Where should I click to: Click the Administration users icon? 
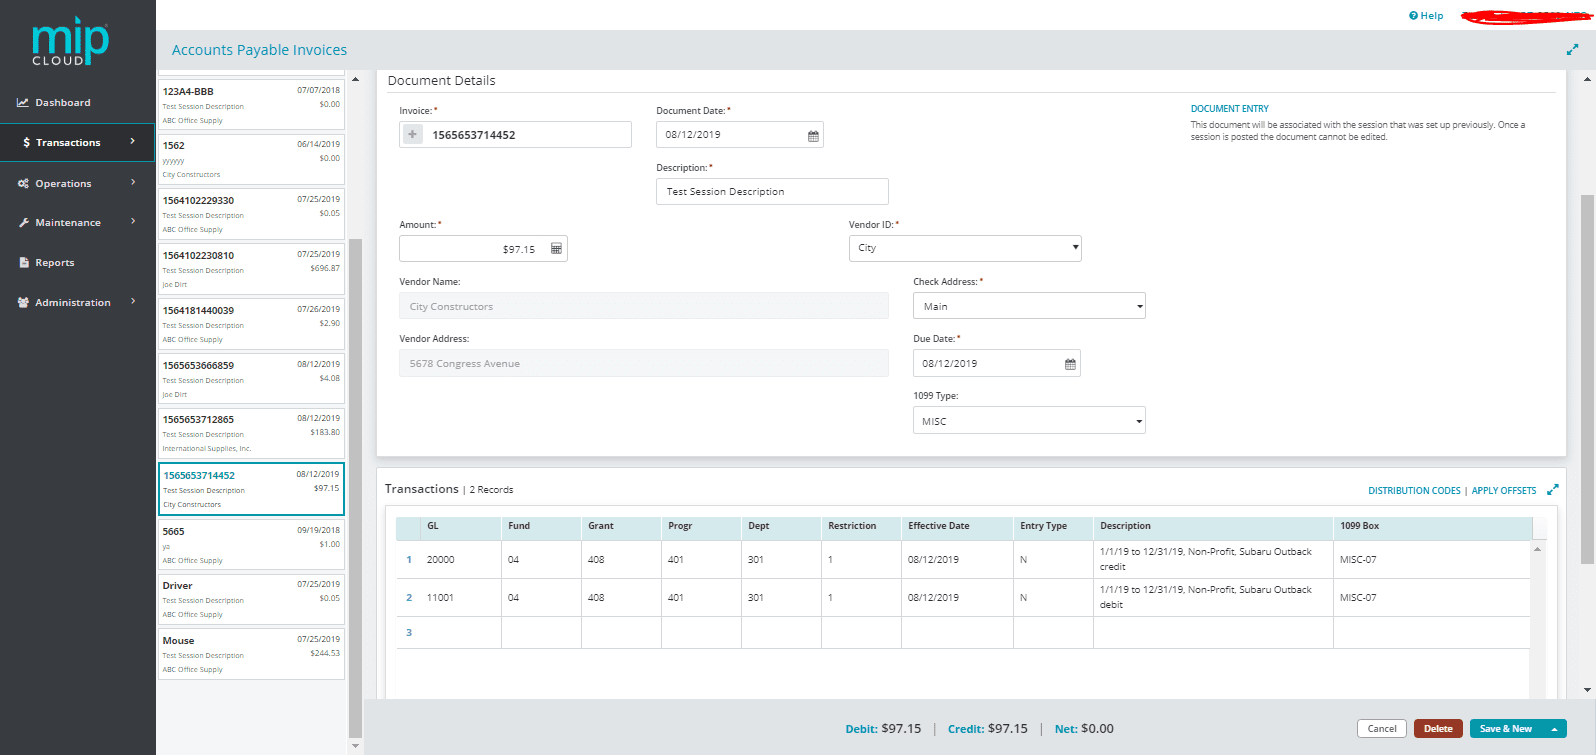pyautogui.click(x=23, y=303)
